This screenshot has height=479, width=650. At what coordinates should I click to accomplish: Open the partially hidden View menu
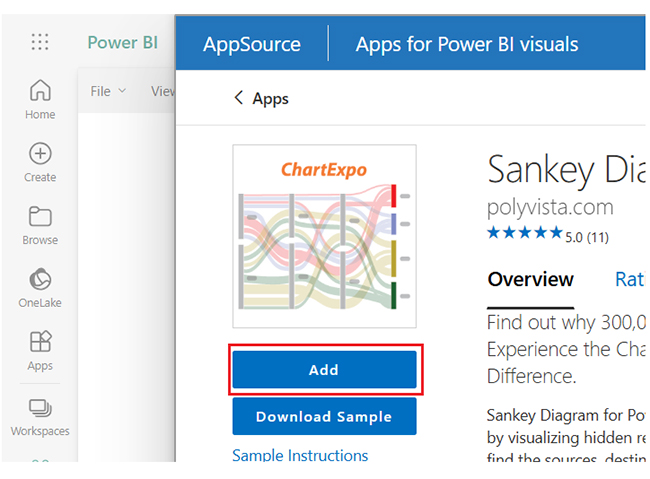click(x=162, y=91)
